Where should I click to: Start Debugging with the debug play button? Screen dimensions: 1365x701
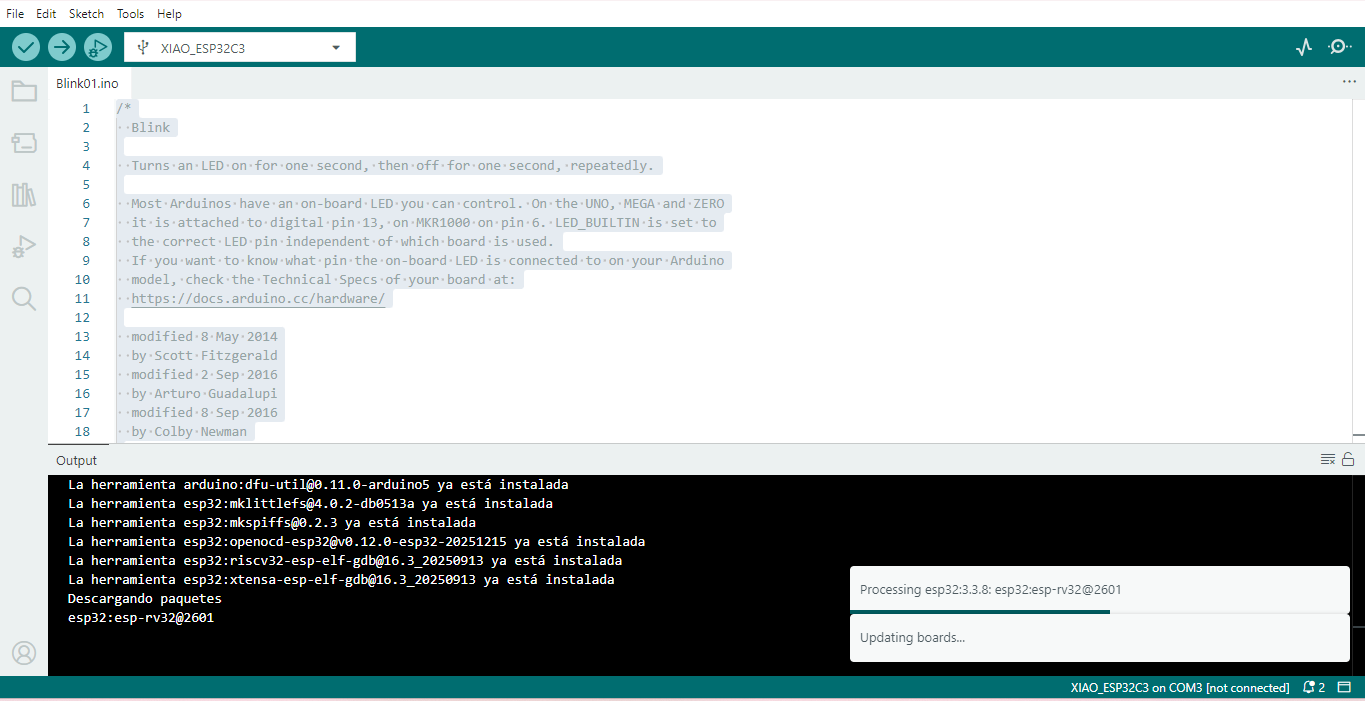[x=98, y=47]
